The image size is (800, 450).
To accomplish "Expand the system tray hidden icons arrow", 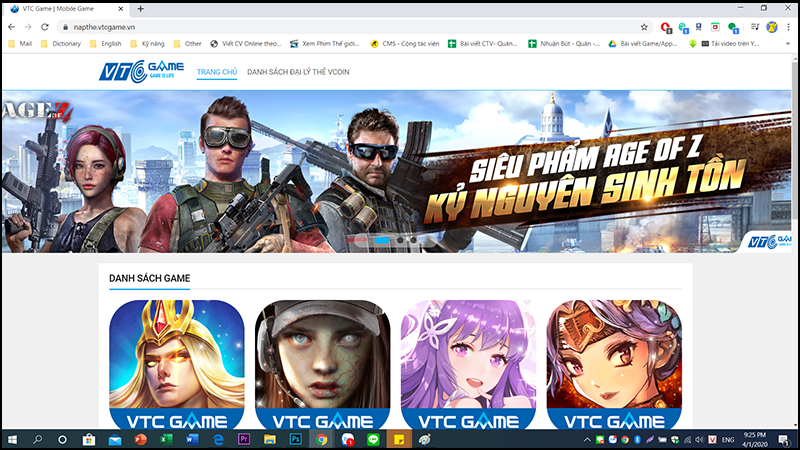I will (587, 439).
